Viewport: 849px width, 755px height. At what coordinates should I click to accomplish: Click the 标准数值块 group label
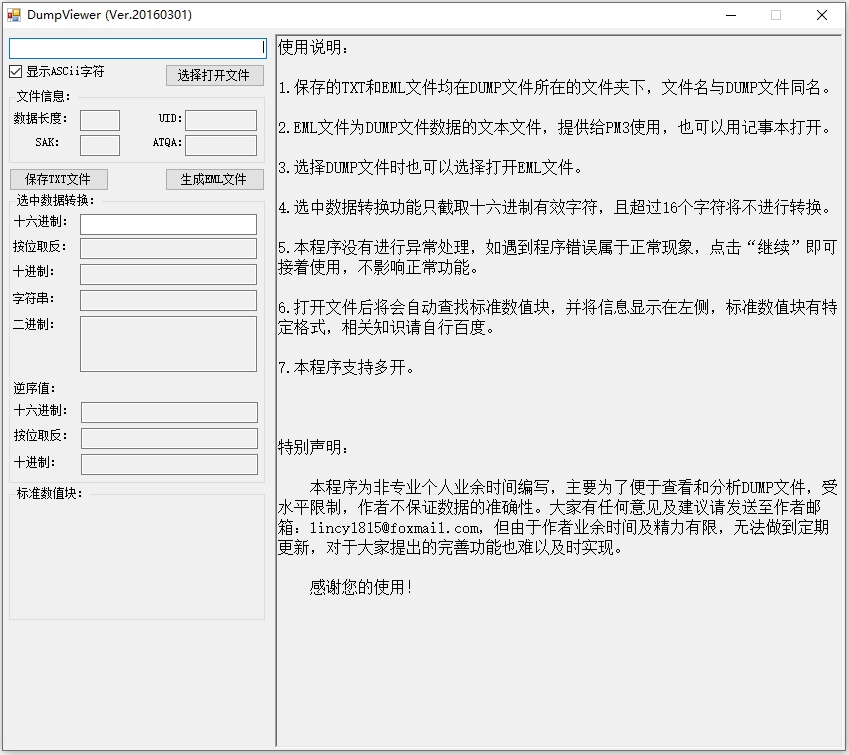click(x=49, y=493)
